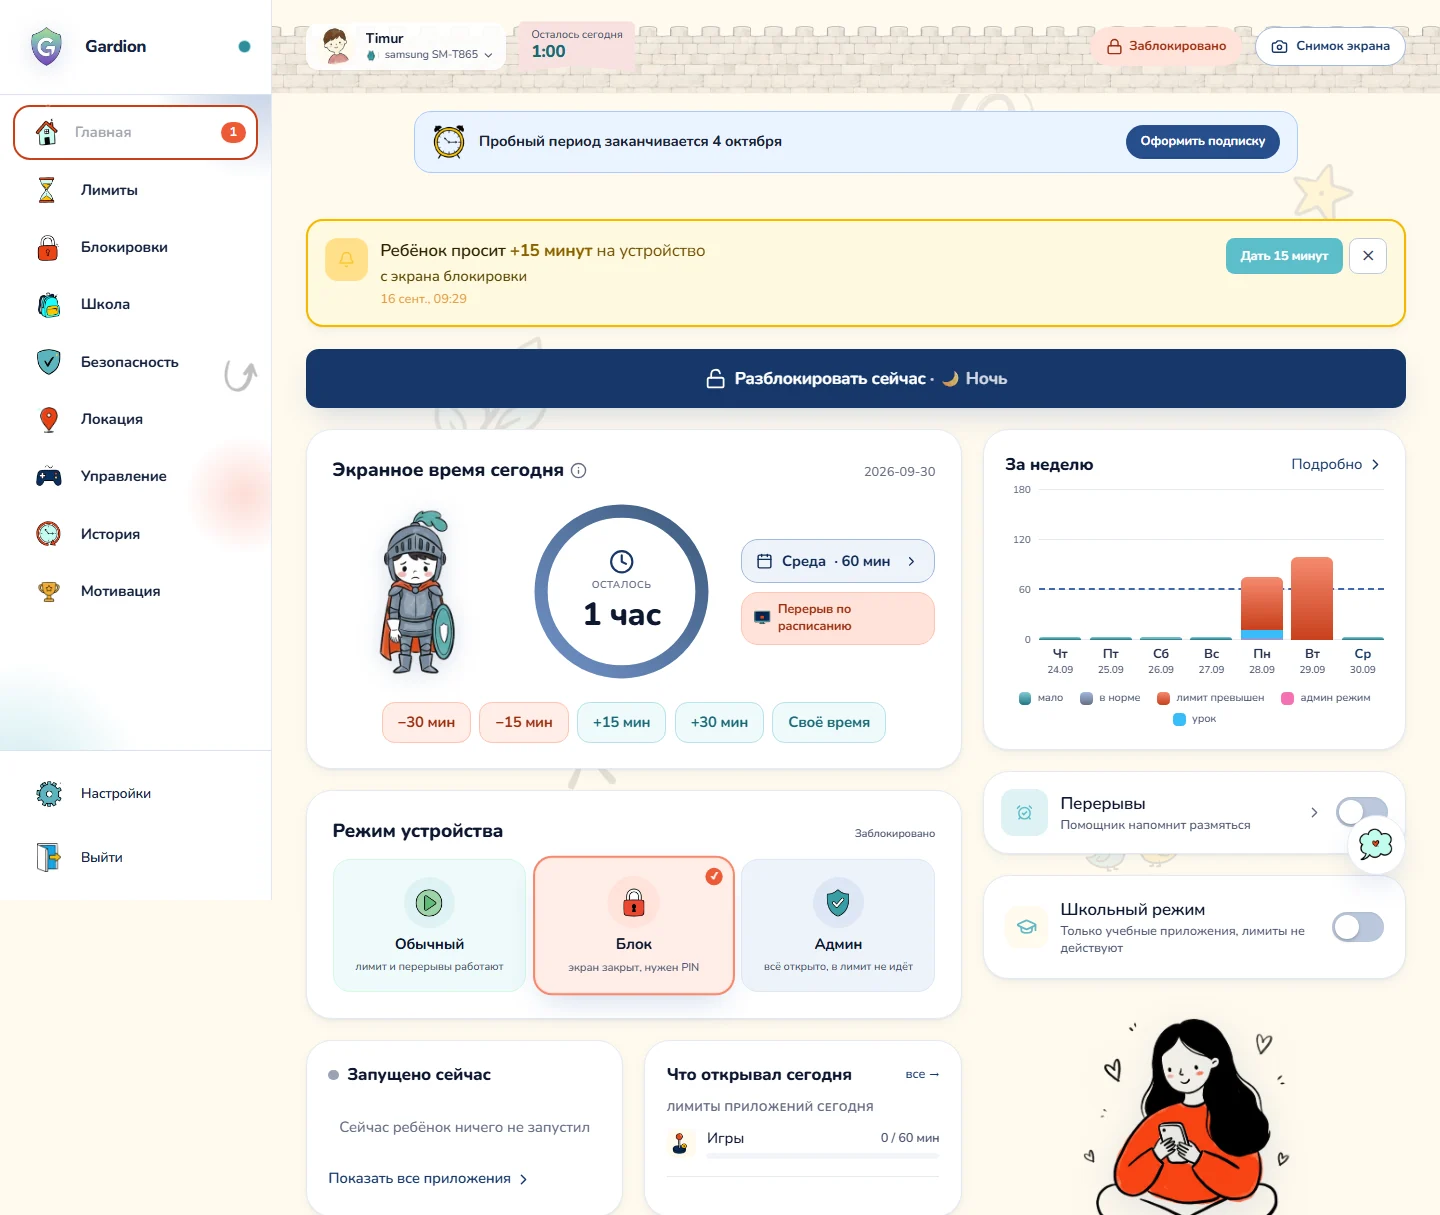
Task: Open the Мотивация section
Action: (x=135, y=591)
